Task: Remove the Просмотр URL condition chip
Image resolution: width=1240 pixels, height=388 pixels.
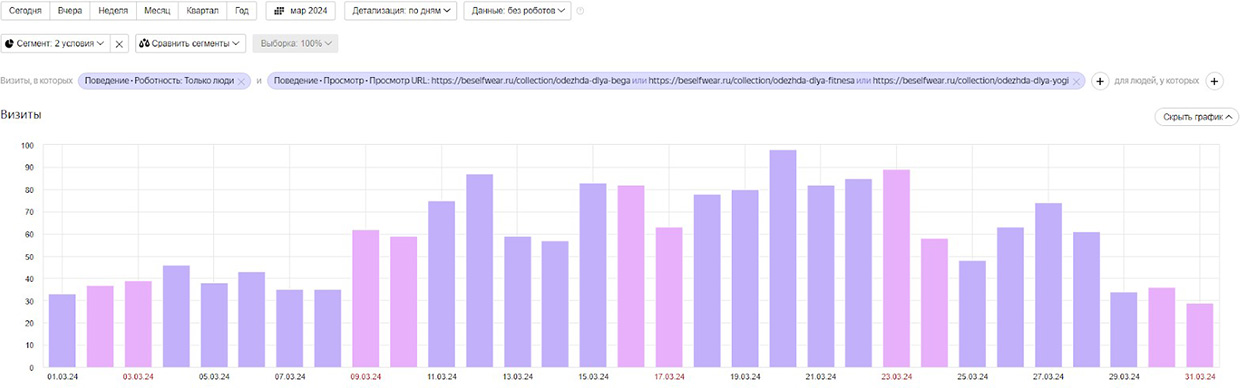Action: point(1076,82)
